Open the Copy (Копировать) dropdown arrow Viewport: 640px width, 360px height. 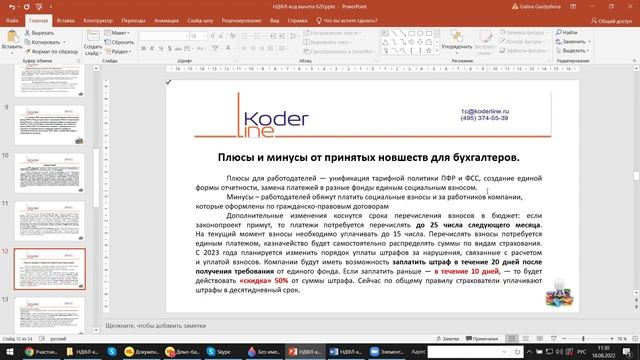click(64, 42)
